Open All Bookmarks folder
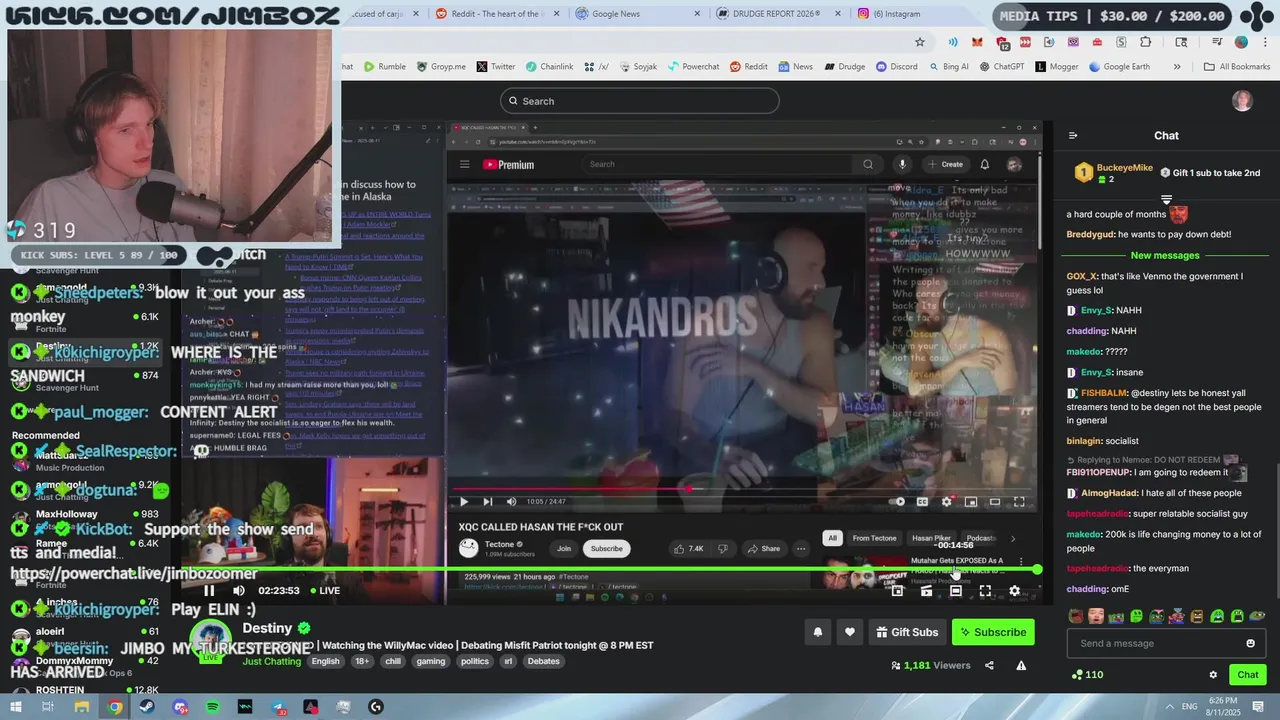The height and width of the screenshot is (720, 1280). tap(1237, 67)
